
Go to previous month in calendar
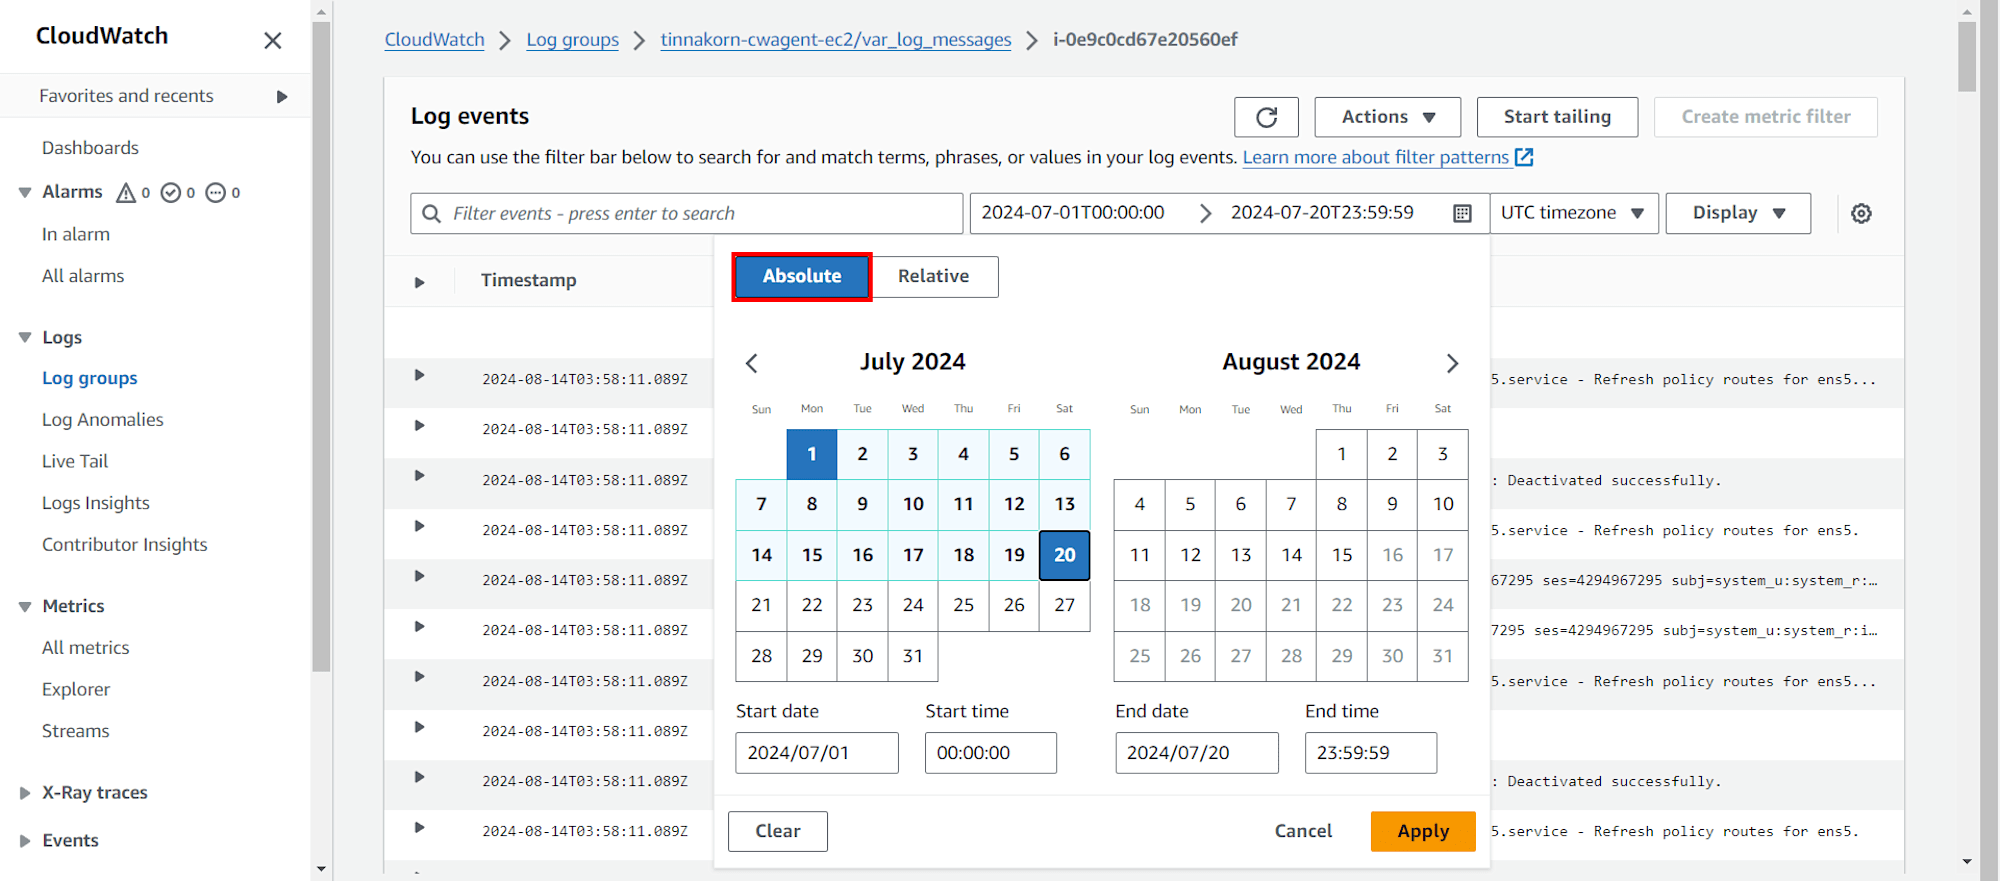752,363
